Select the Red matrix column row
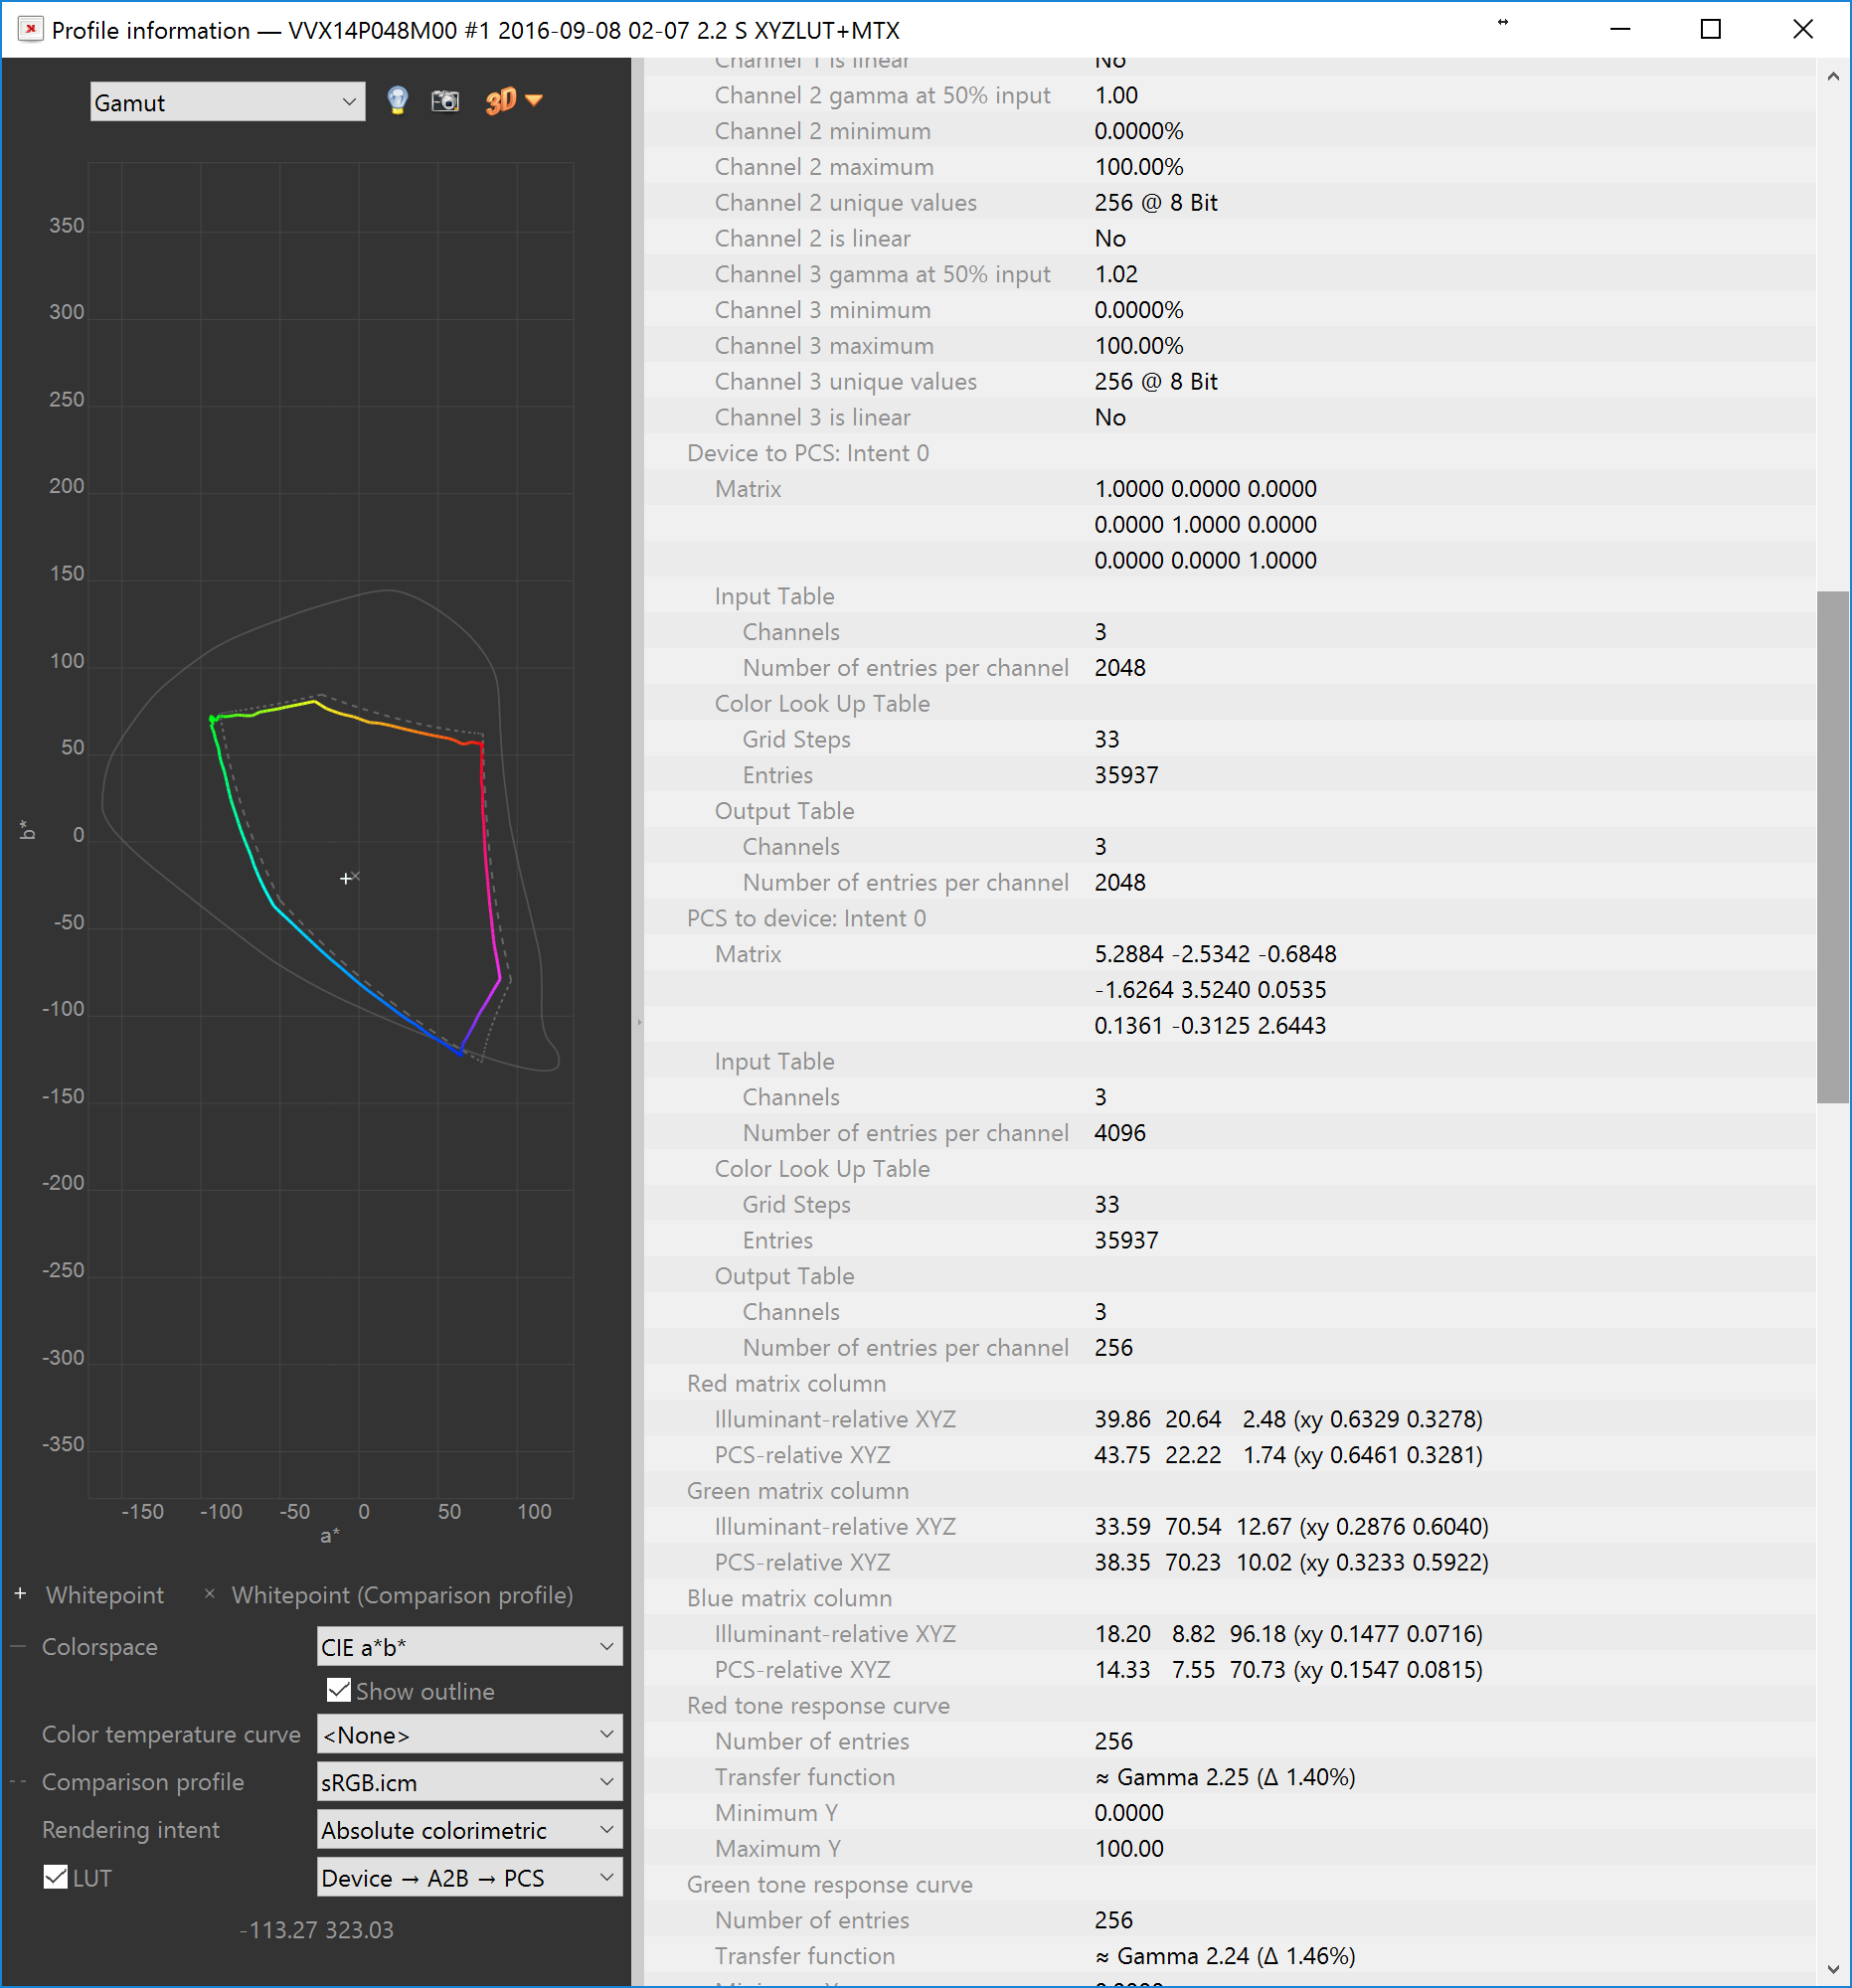 [1229, 1384]
